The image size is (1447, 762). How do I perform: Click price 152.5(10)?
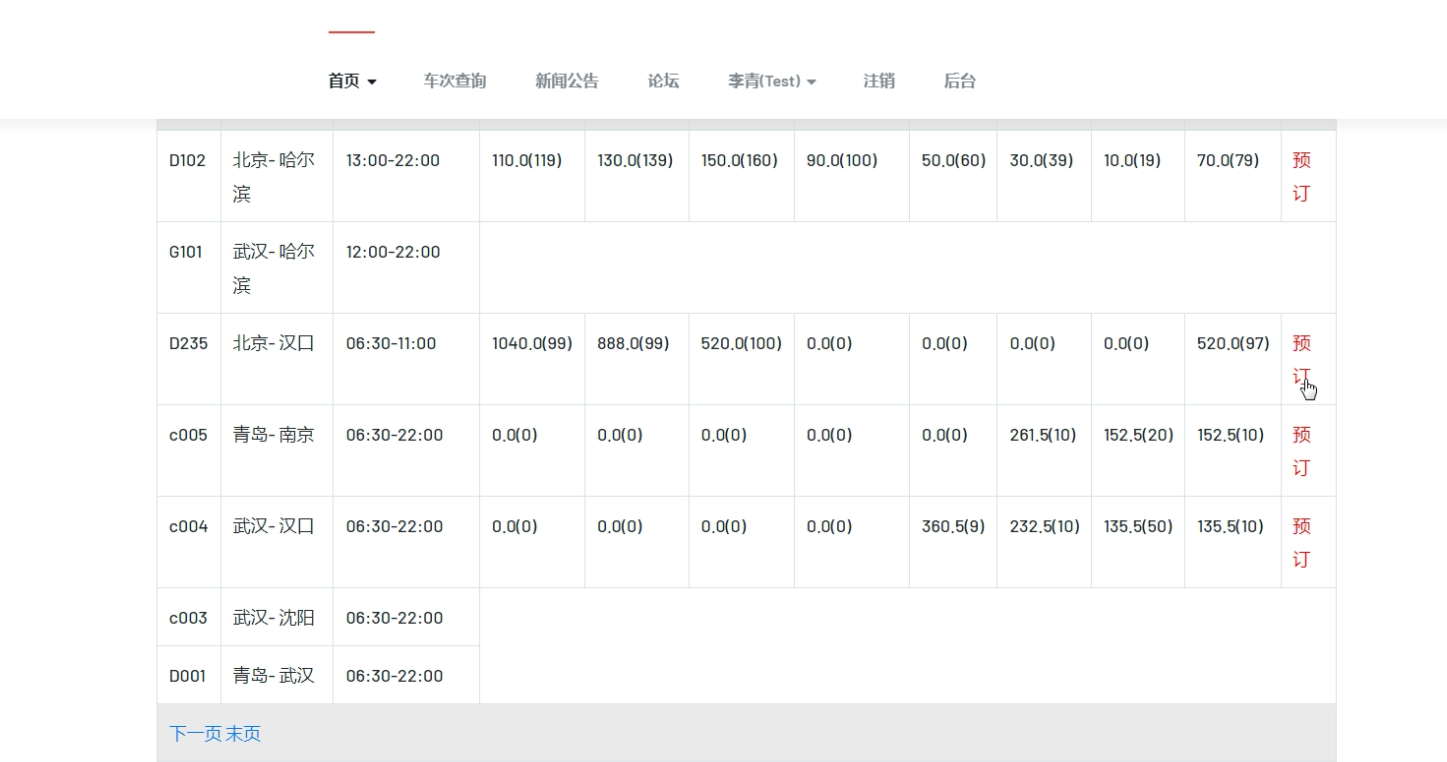click(x=1230, y=435)
